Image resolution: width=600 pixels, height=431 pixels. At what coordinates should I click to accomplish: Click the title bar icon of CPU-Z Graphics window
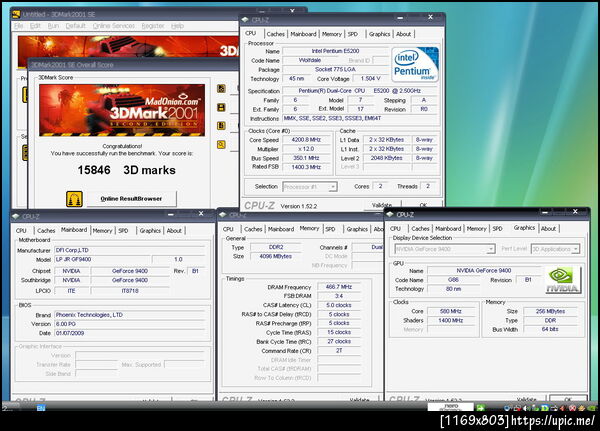[390, 214]
